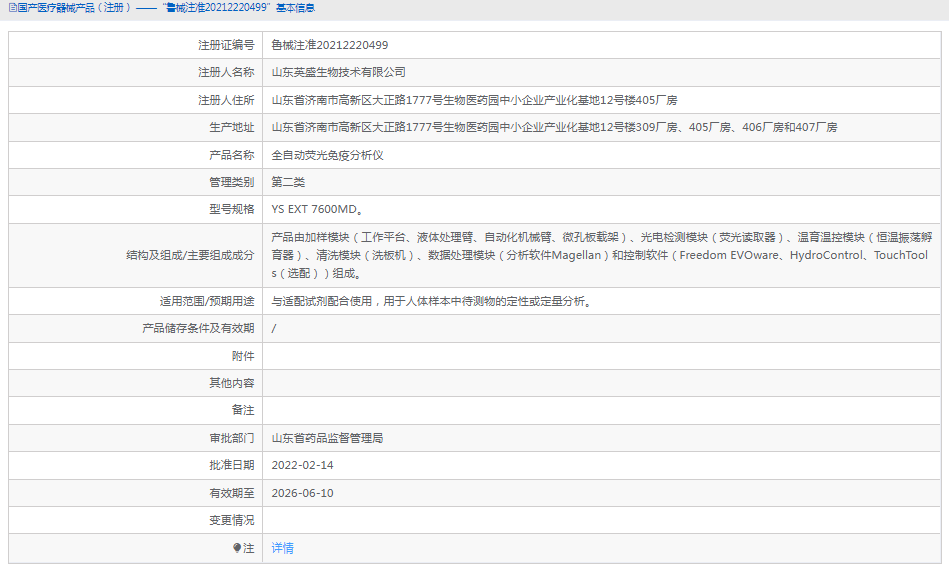Click the header title 国产医疗器械产品（注册）
Viewport: 949px width, 572px height.
point(74,8)
